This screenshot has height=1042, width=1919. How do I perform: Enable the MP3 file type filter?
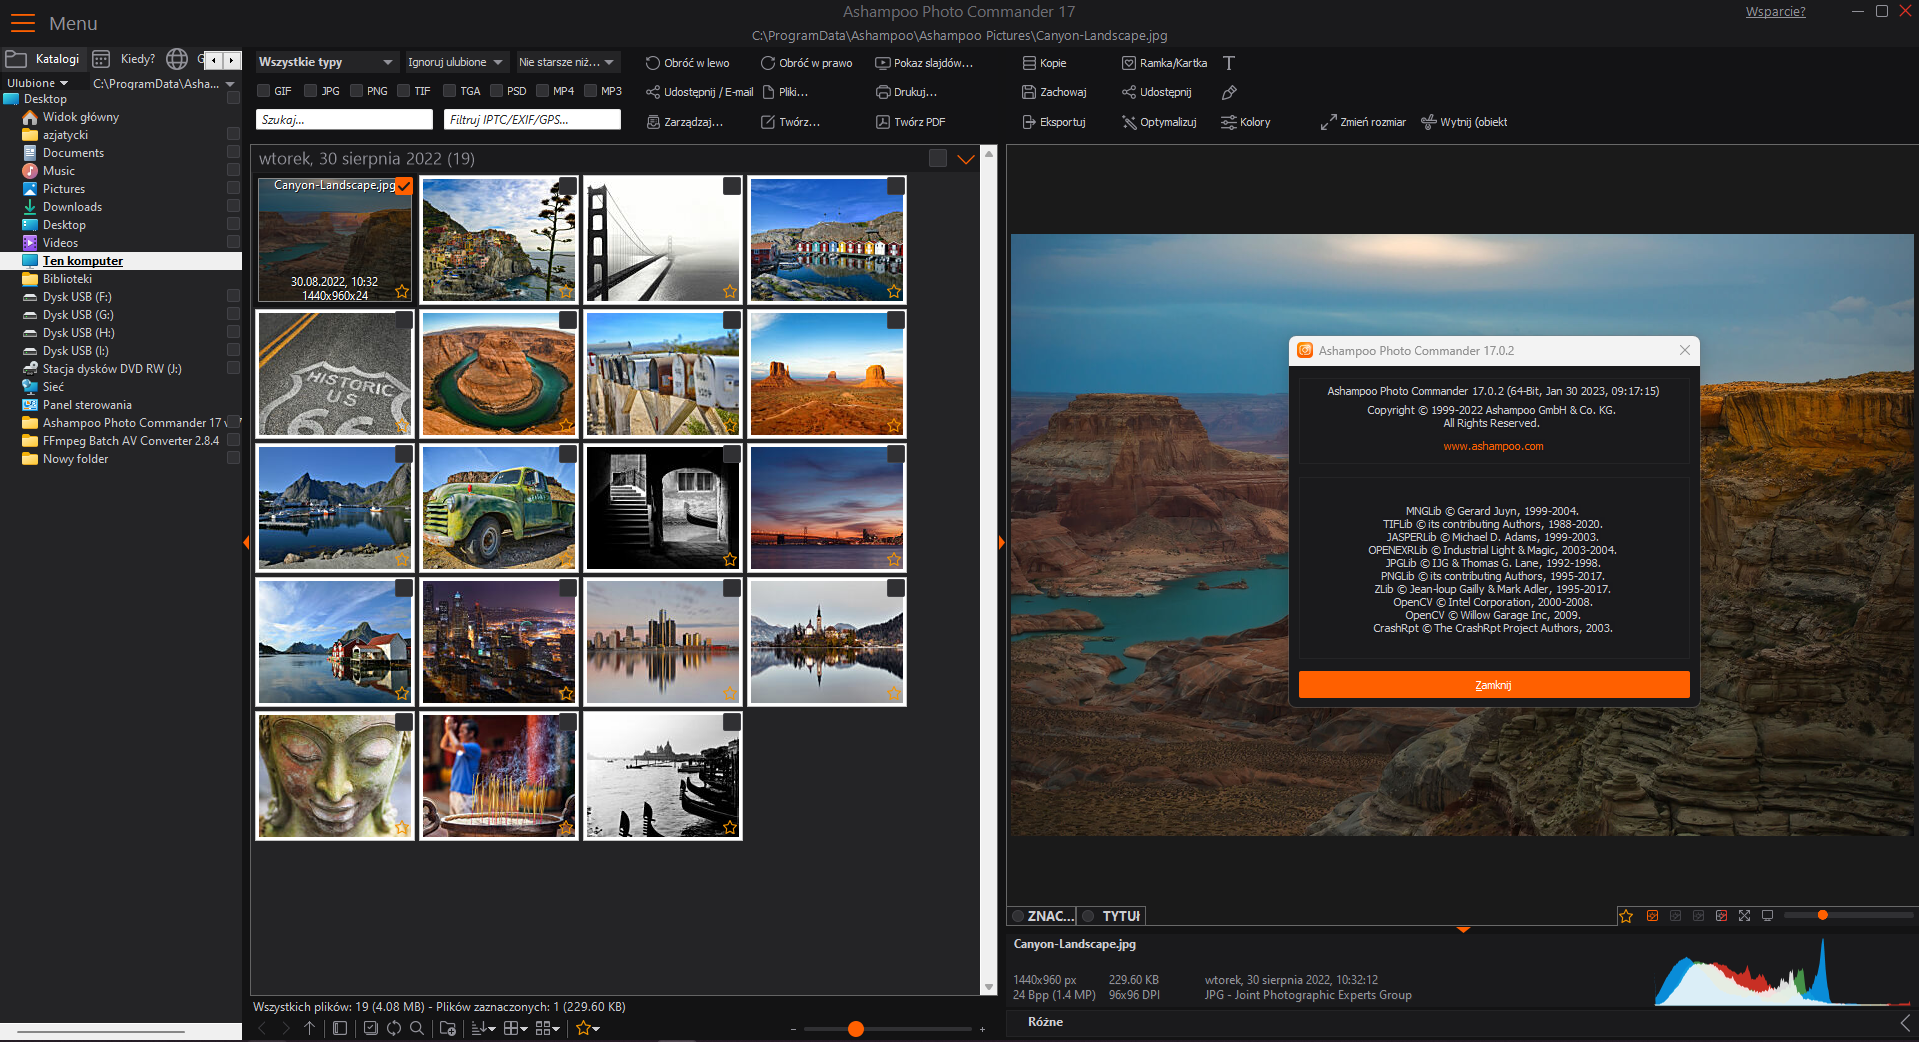click(x=590, y=91)
